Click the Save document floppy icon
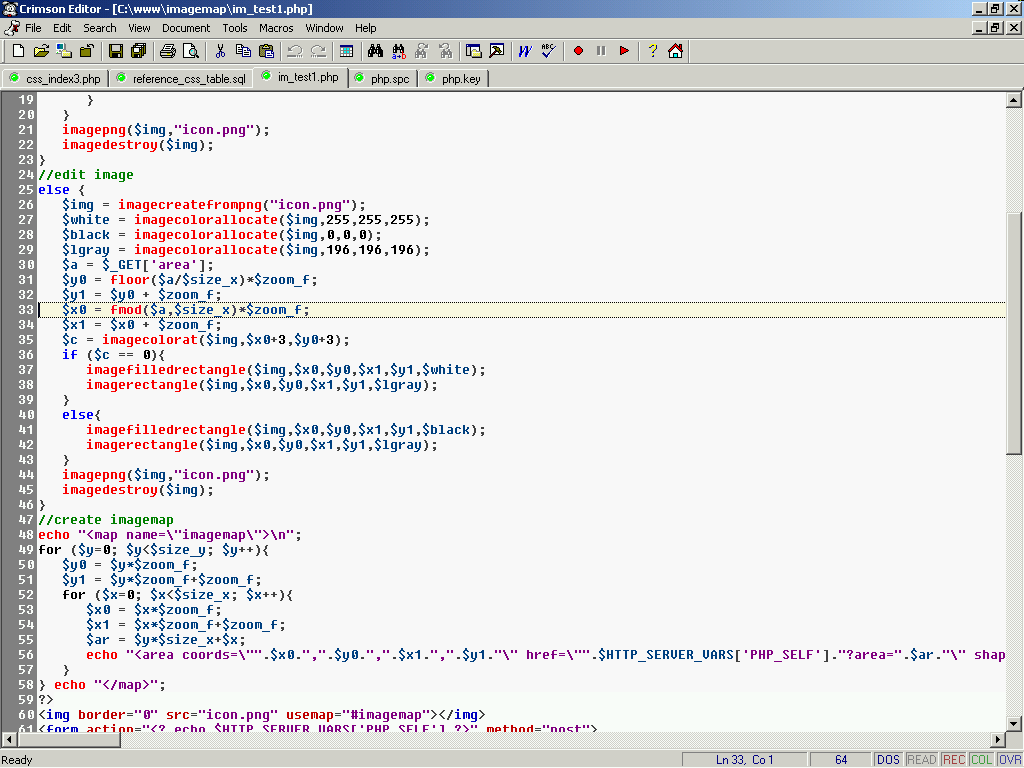The width and height of the screenshot is (1024, 768). pos(115,51)
